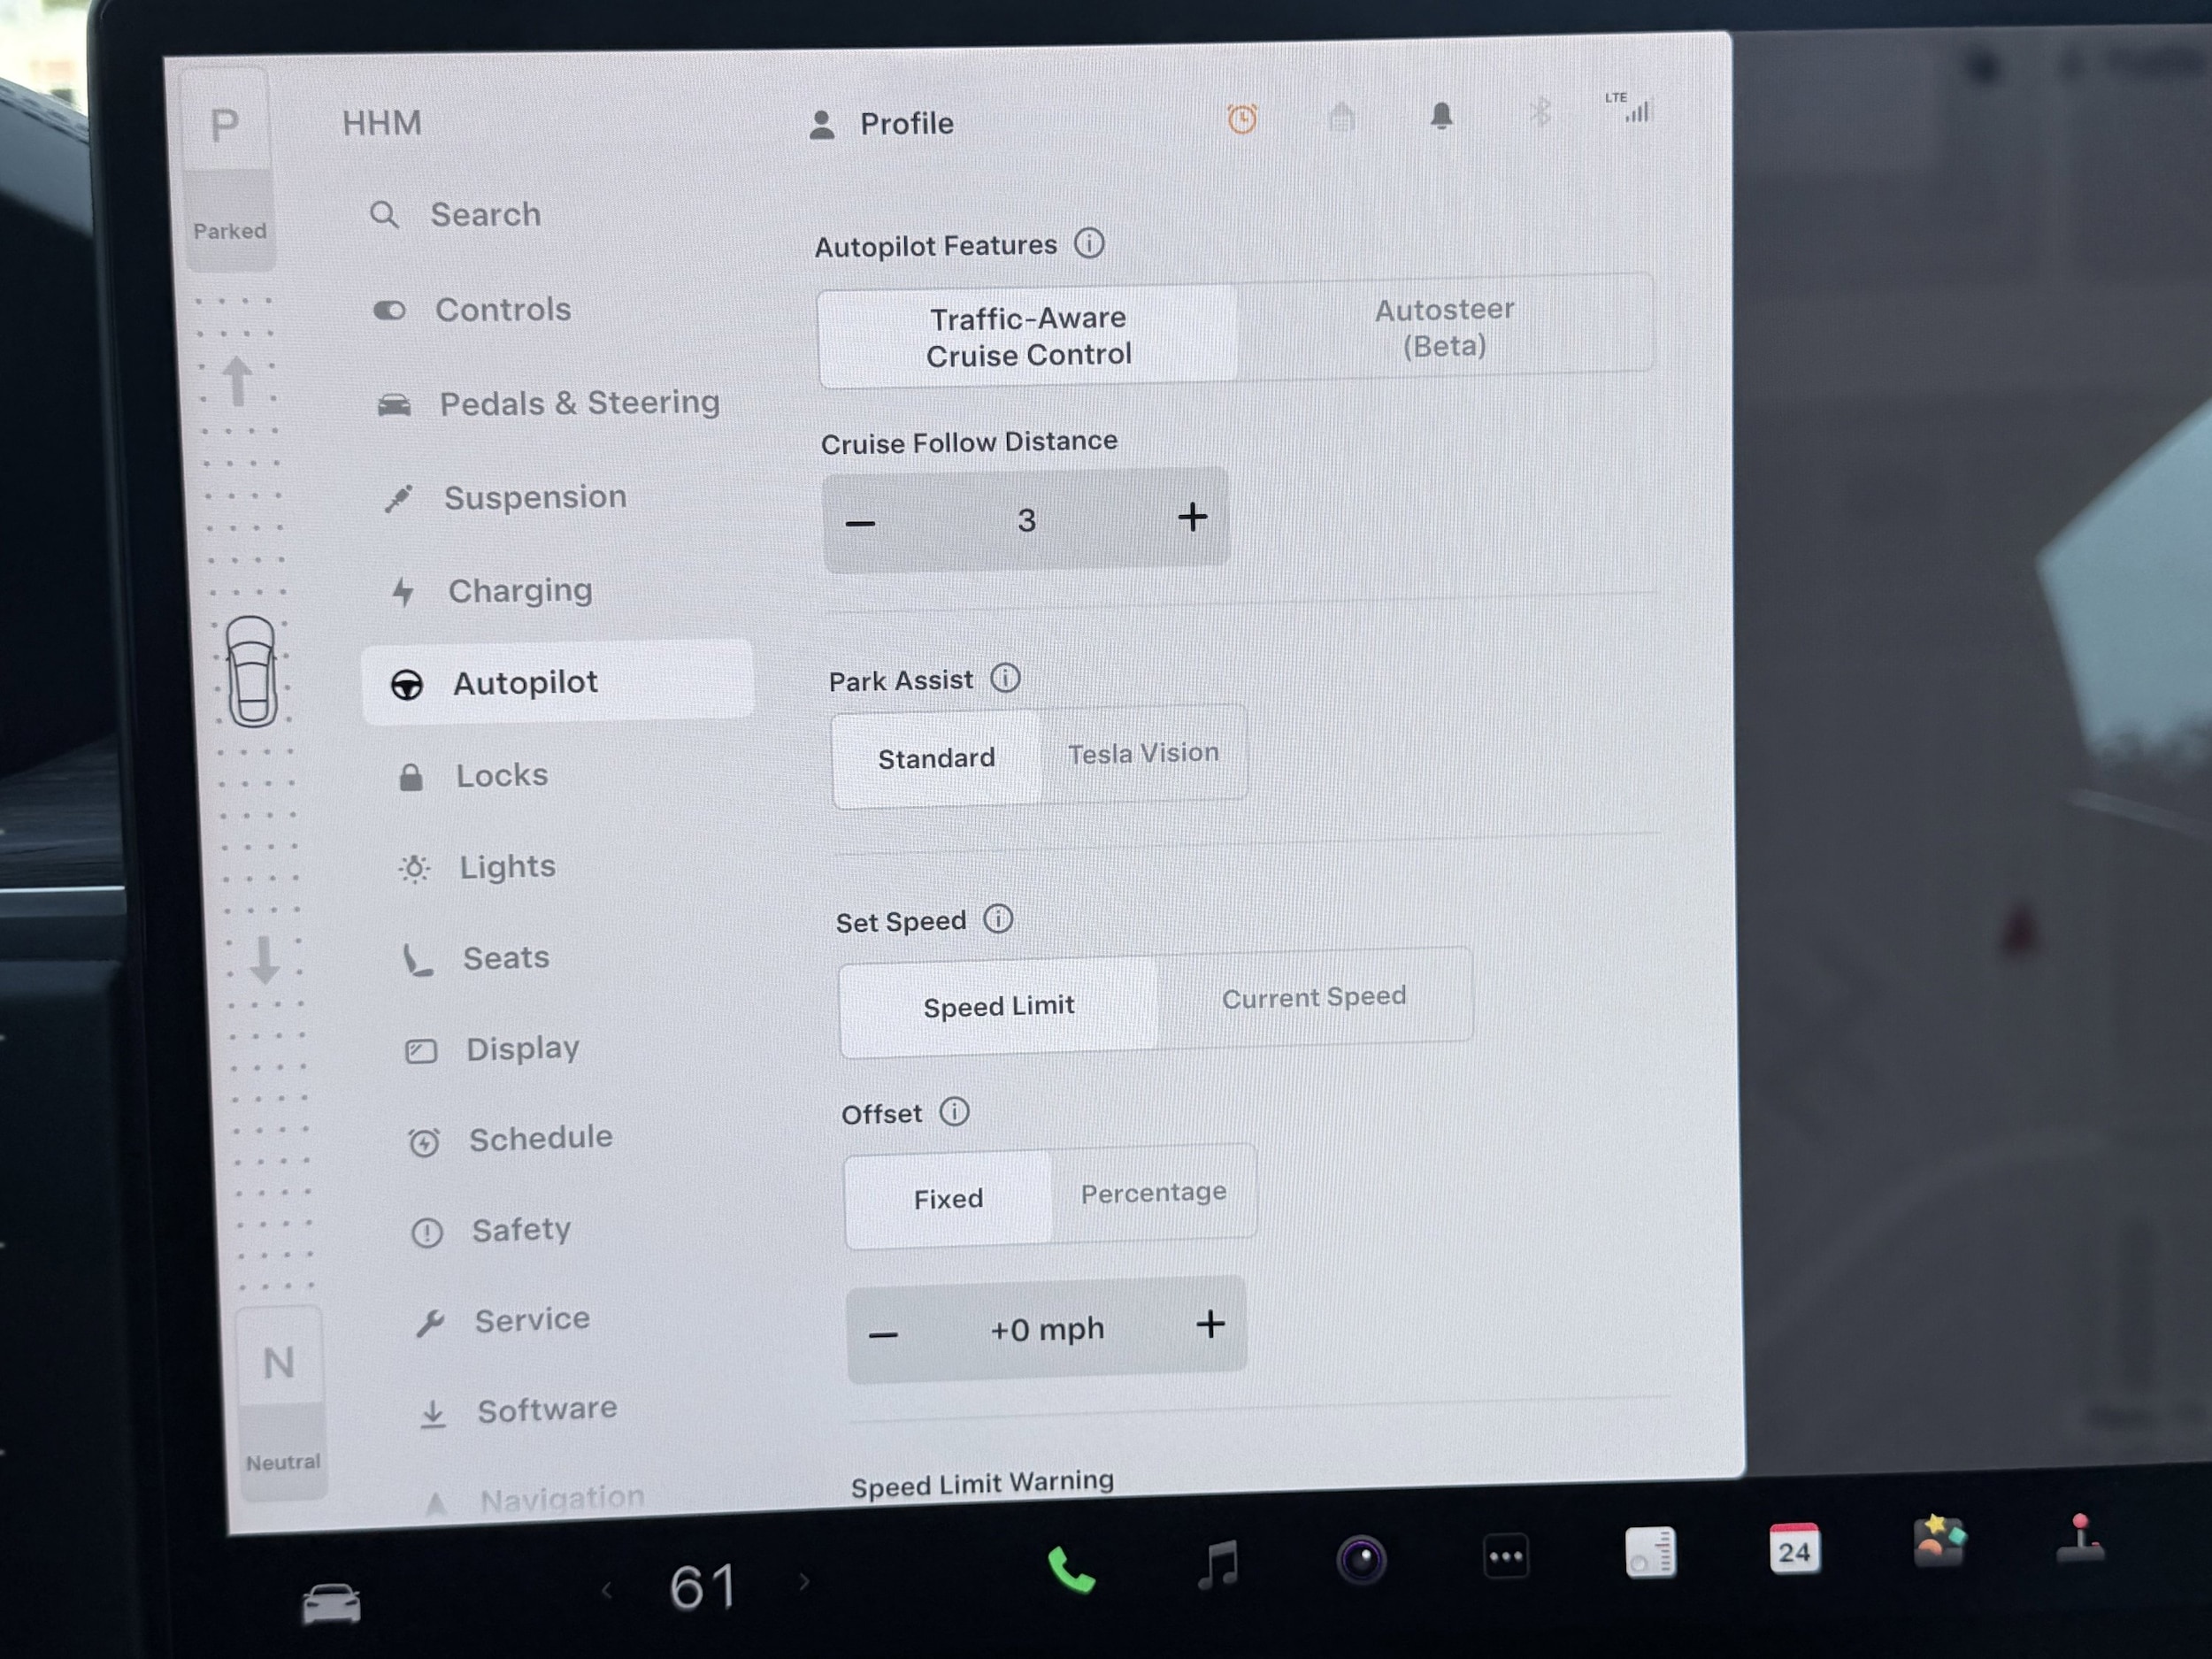This screenshot has width=2212, height=1659.
Task: Increase Cruise Follow Distance with plus
Action: tap(1192, 517)
